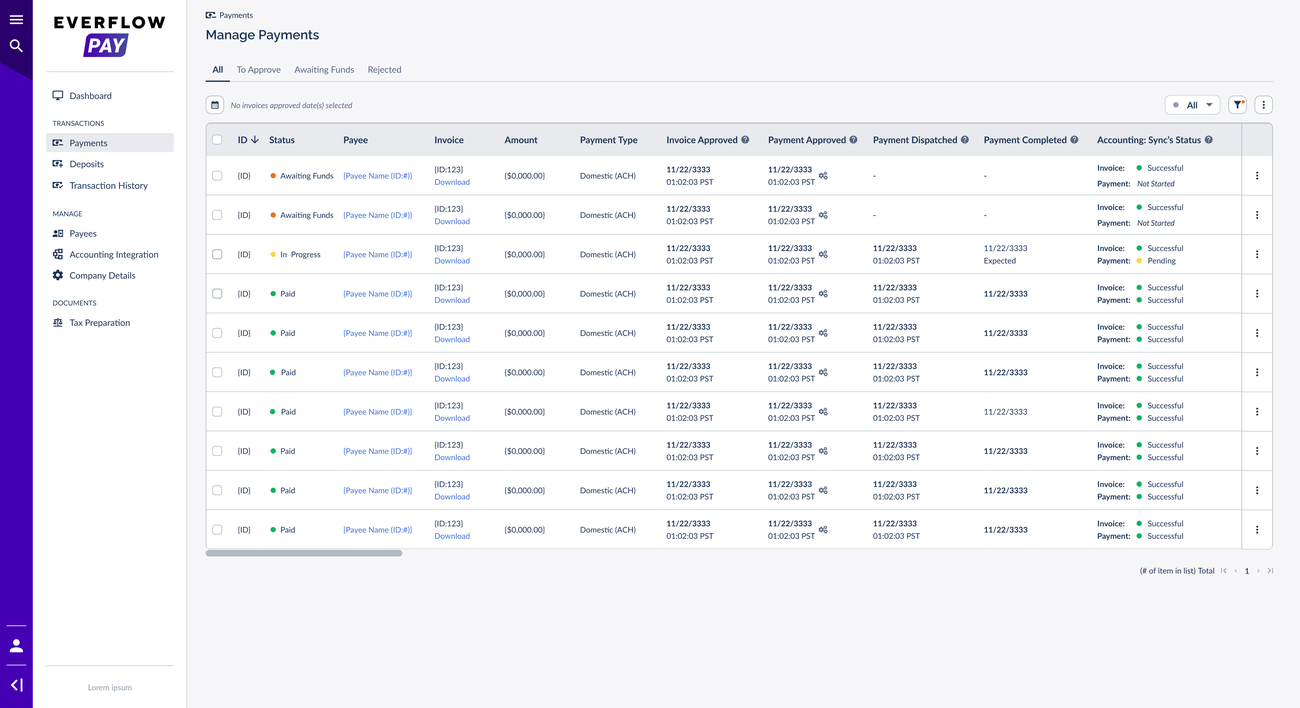Screen dimensions: 1300x708
Task: Click the ID column sort arrow
Action: tap(255, 140)
